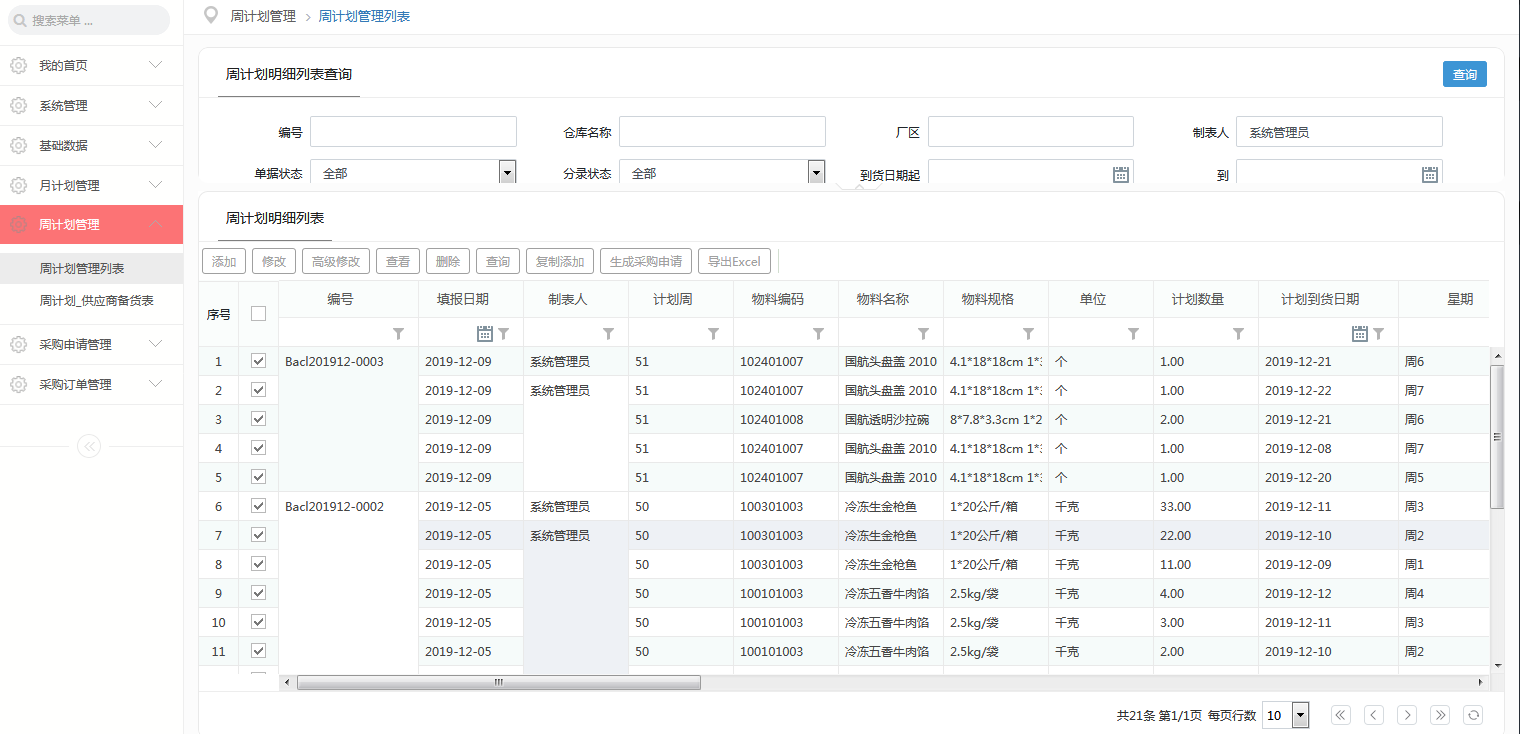Click the filter icon under 计划数量 column
This screenshot has width=1520, height=734.
[x=1238, y=333]
